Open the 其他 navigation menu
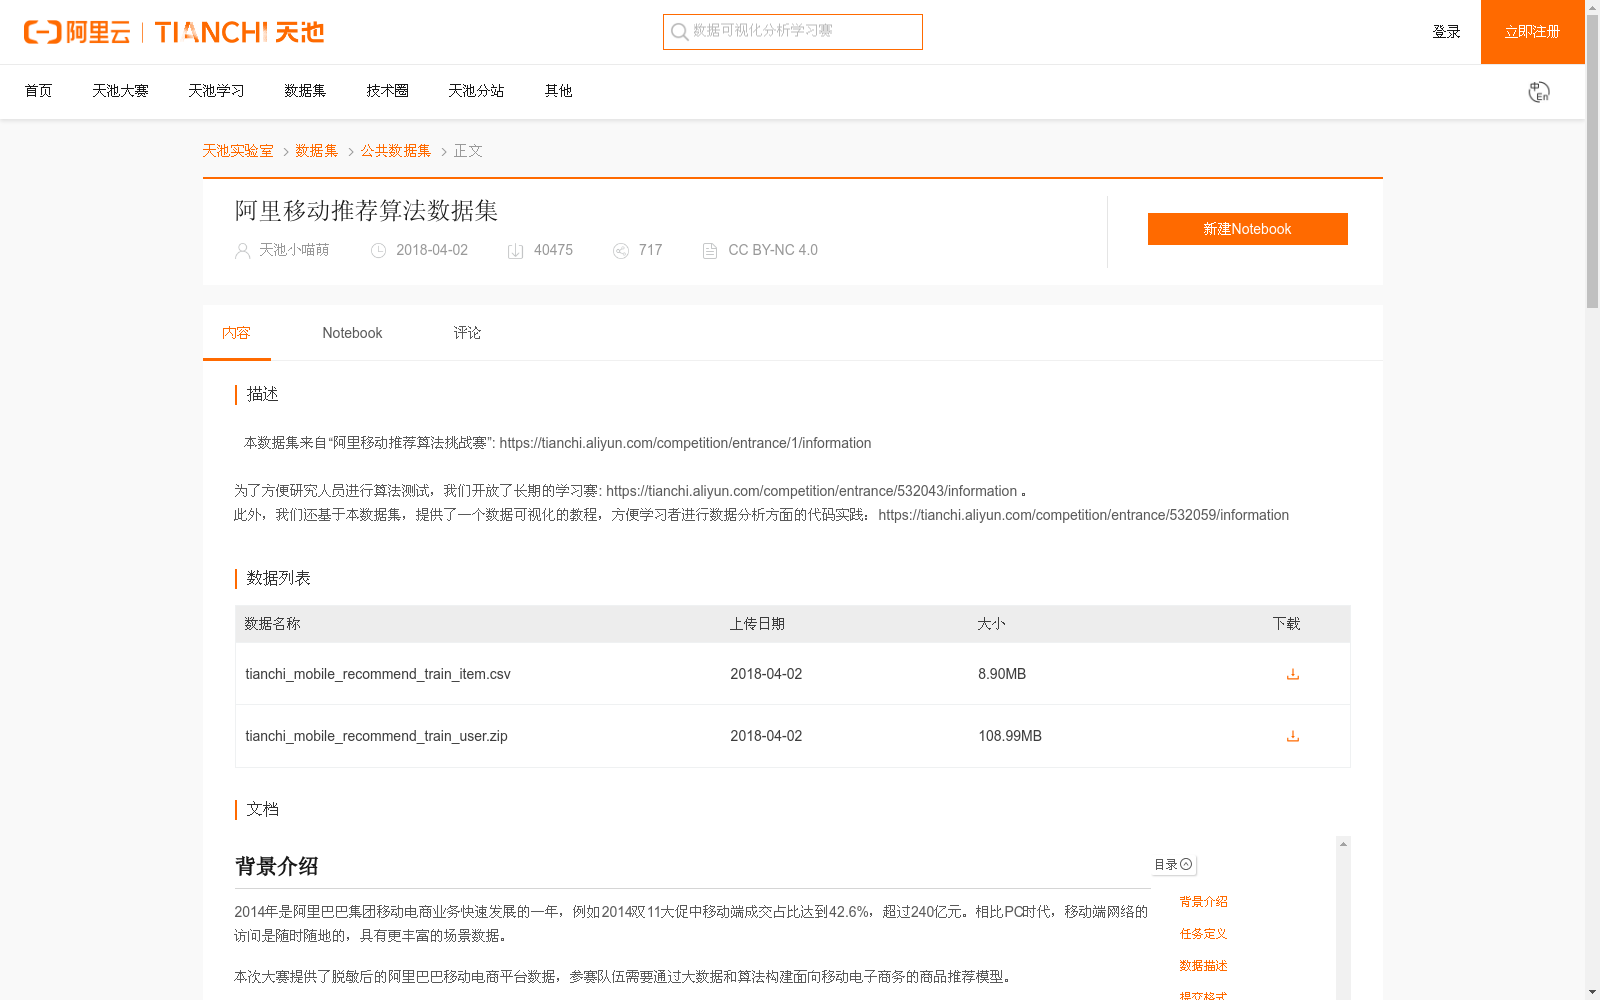This screenshot has width=1600, height=1000. click(558, 91)
